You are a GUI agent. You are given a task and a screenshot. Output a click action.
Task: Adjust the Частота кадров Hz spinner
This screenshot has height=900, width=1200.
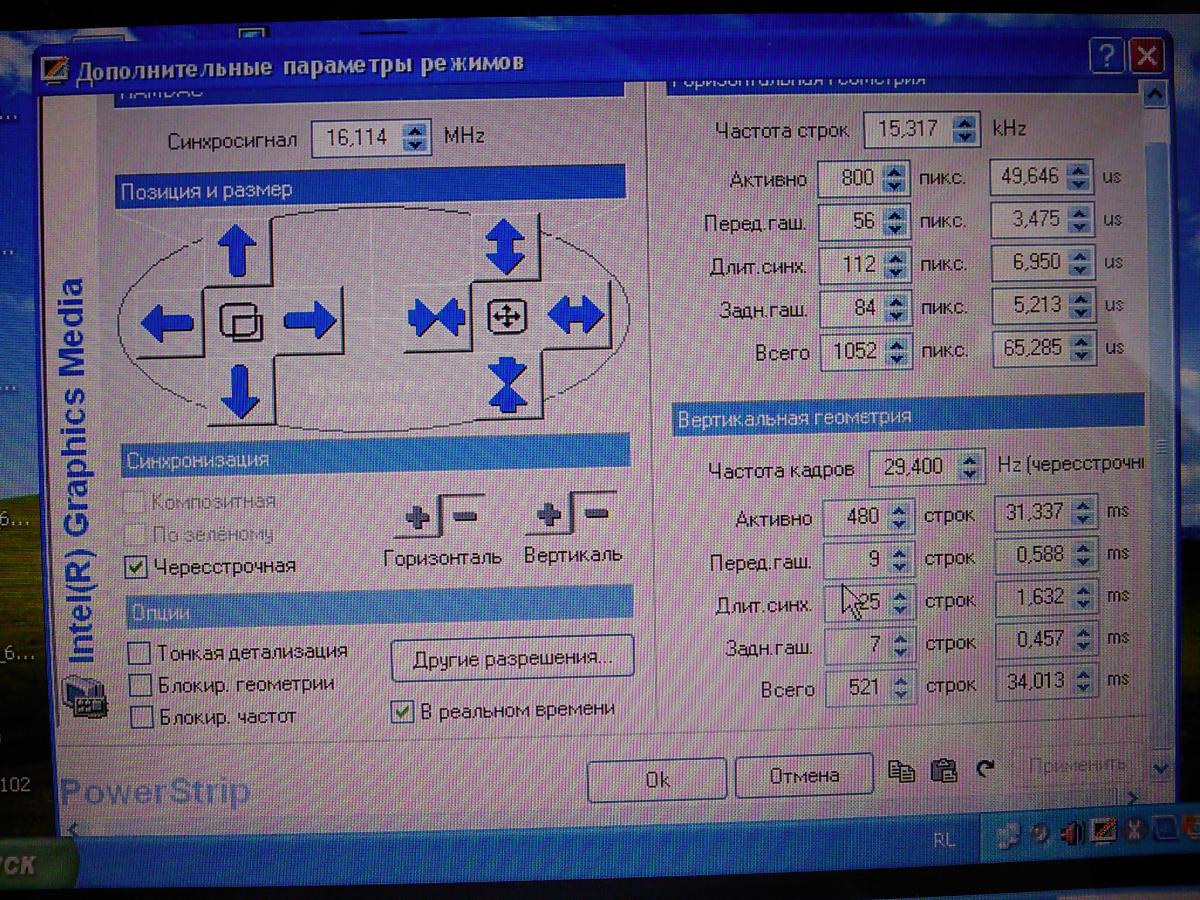967,467
